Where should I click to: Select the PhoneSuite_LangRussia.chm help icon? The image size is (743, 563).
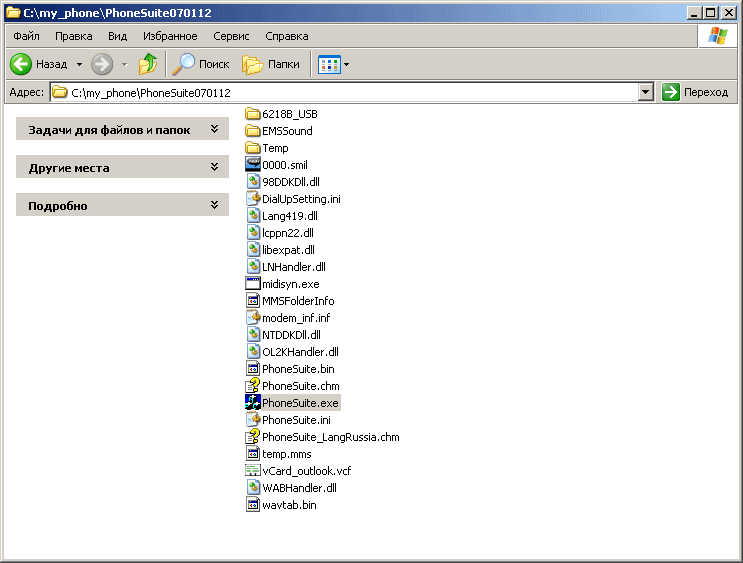pos(253,436)
